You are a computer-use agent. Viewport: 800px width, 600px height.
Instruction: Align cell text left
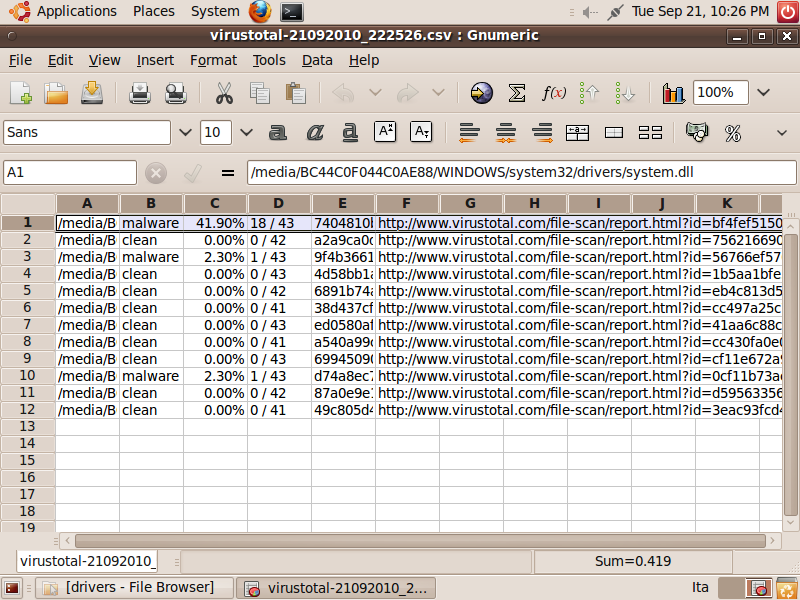point(469,133)
